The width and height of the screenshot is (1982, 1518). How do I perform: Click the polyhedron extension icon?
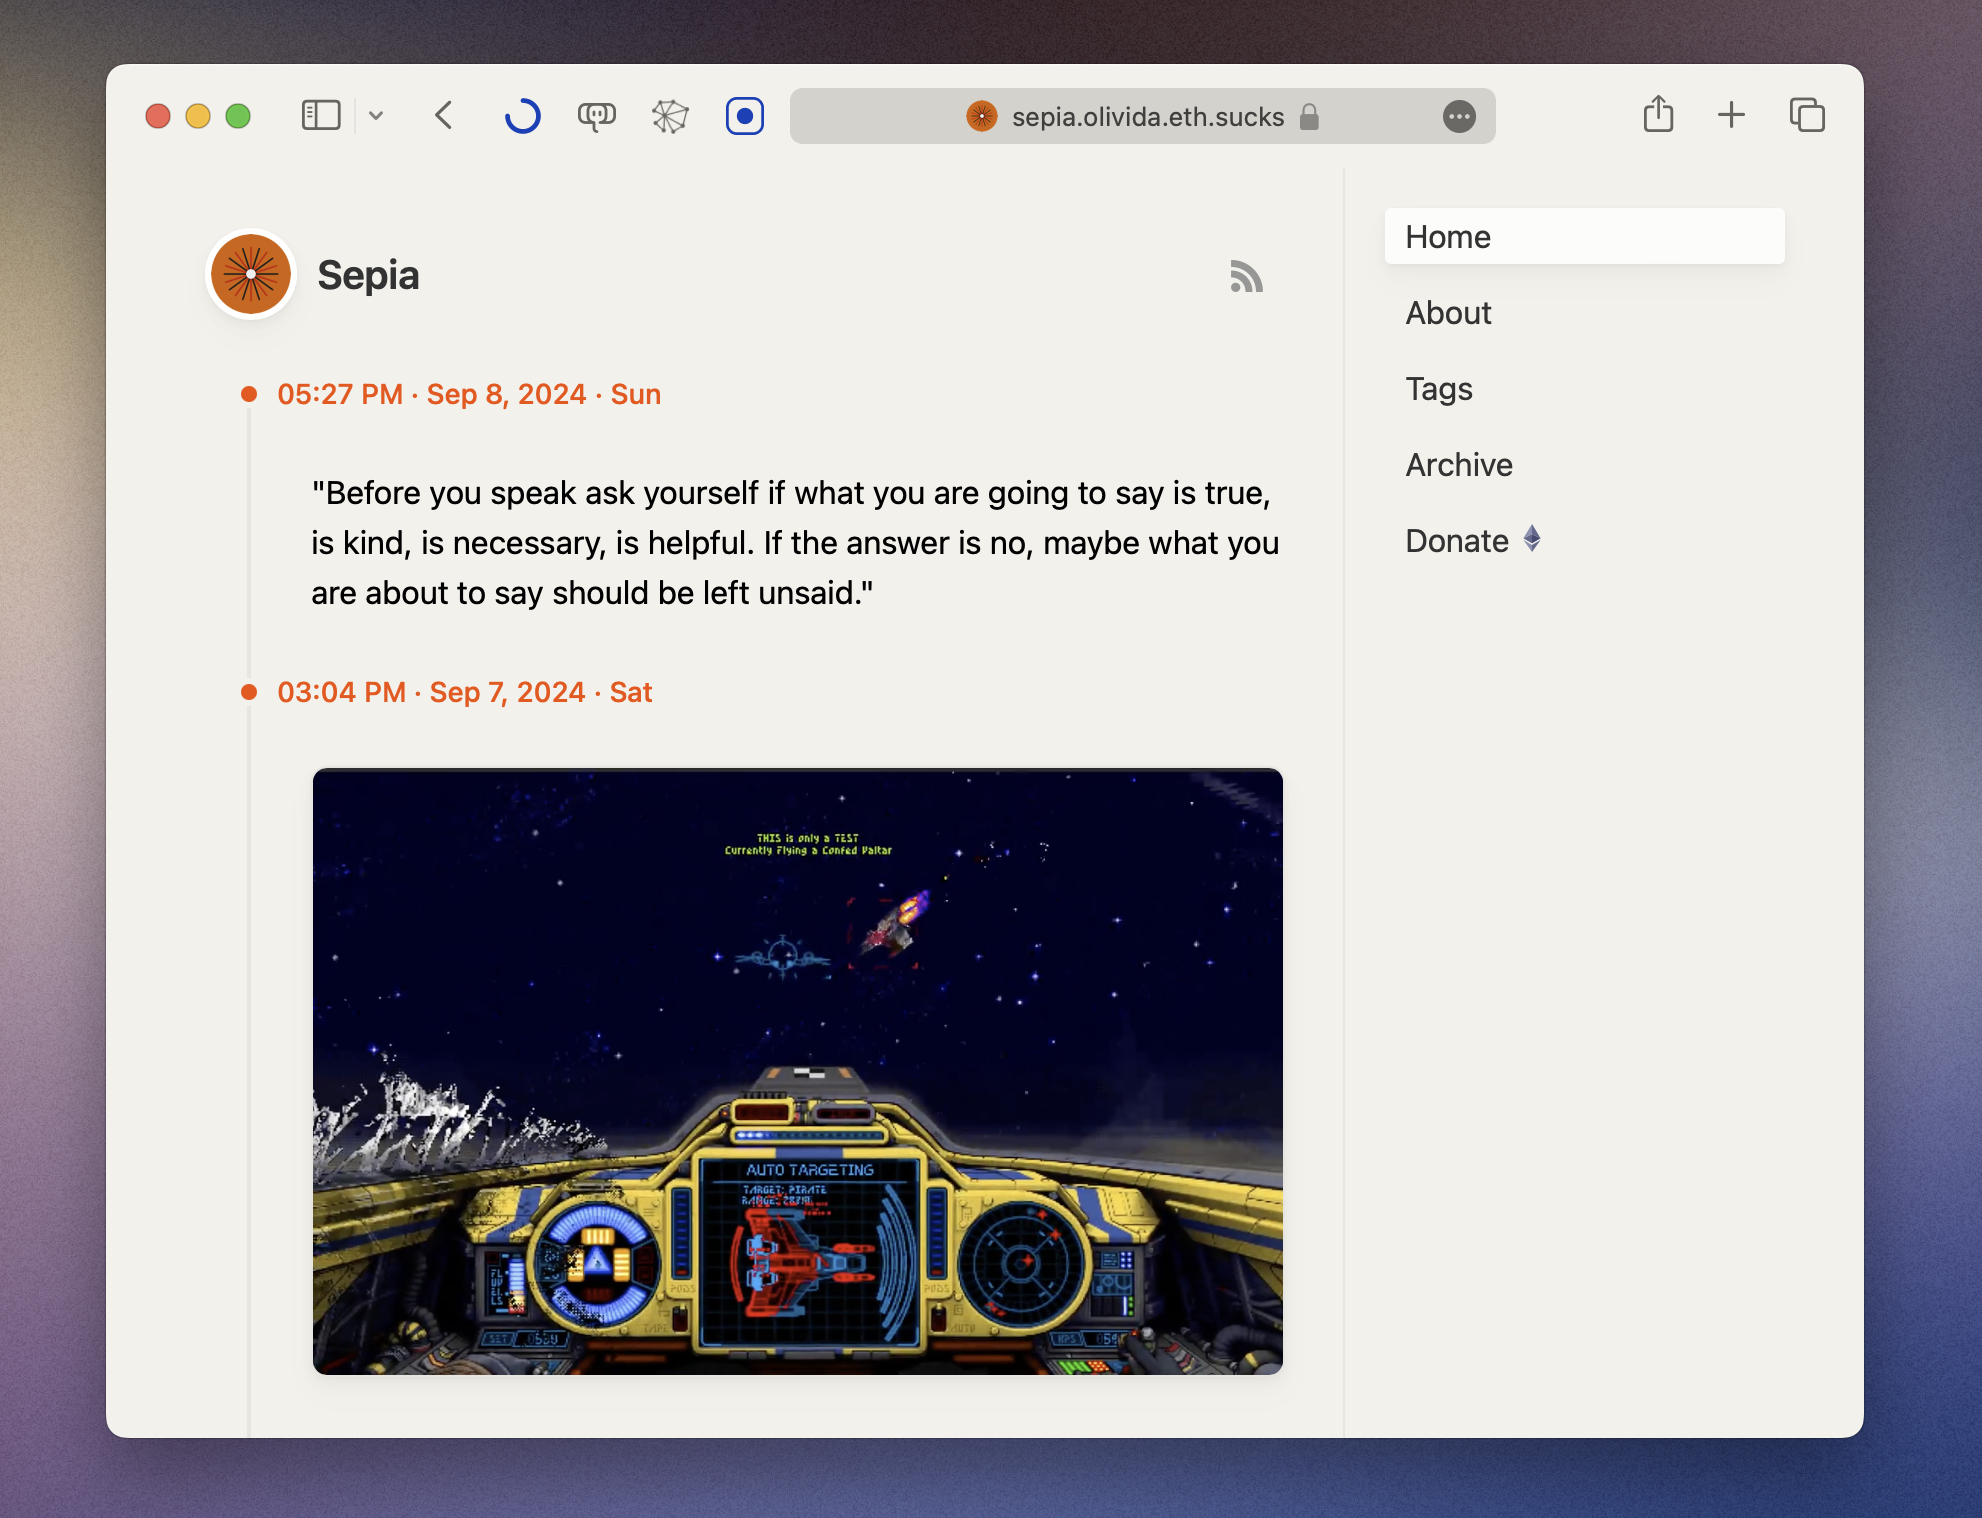coord(670,116)
